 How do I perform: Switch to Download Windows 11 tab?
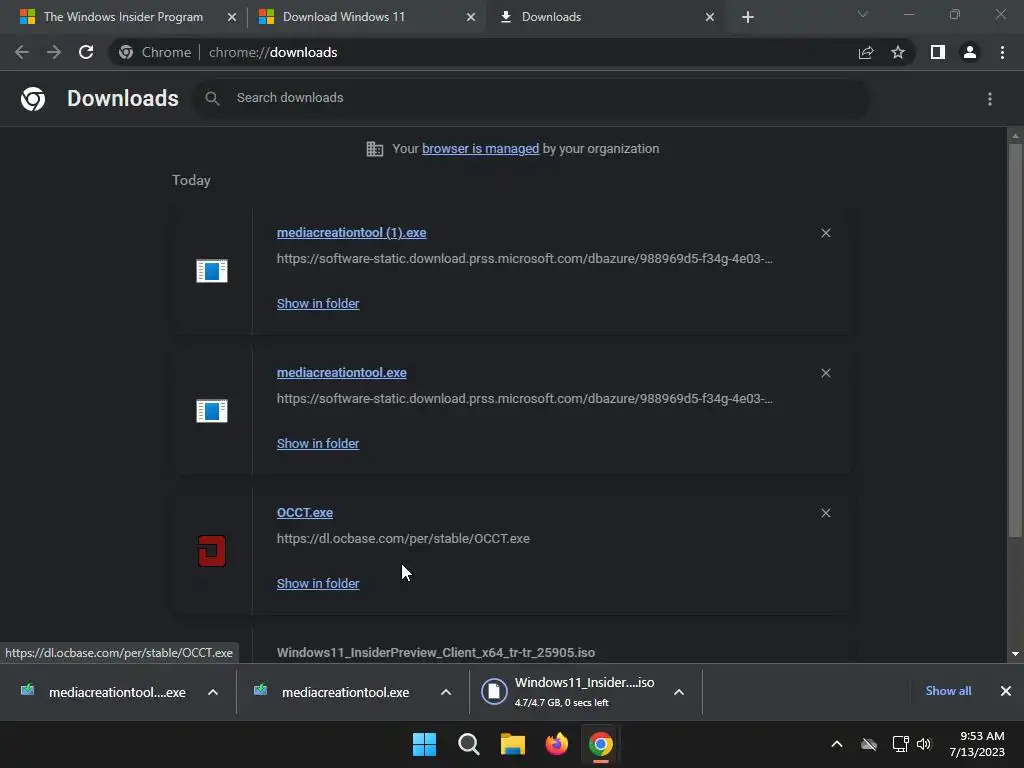click(344, 17)
